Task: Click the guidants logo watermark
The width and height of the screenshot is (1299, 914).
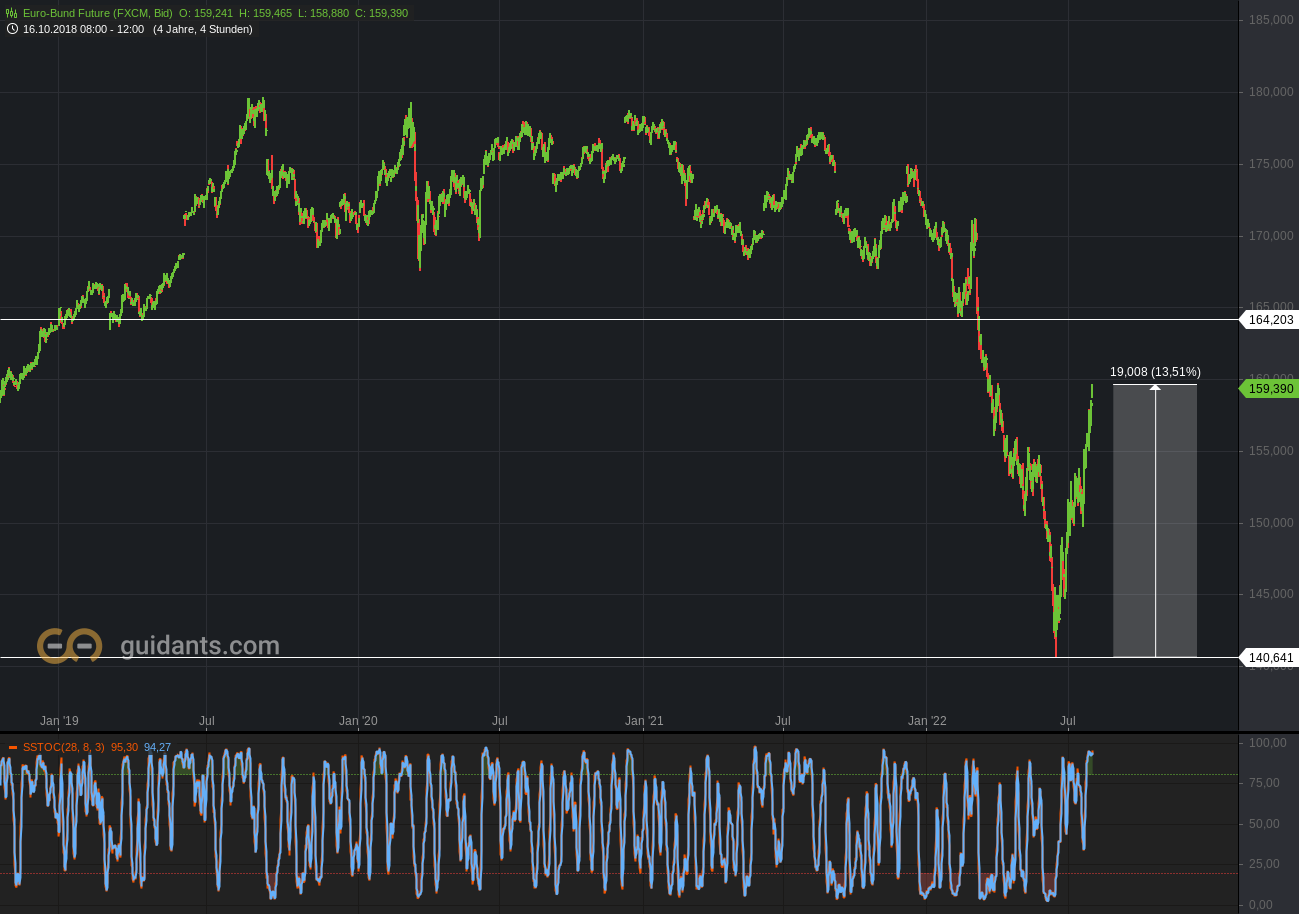Action: click(x=68, y=645)
